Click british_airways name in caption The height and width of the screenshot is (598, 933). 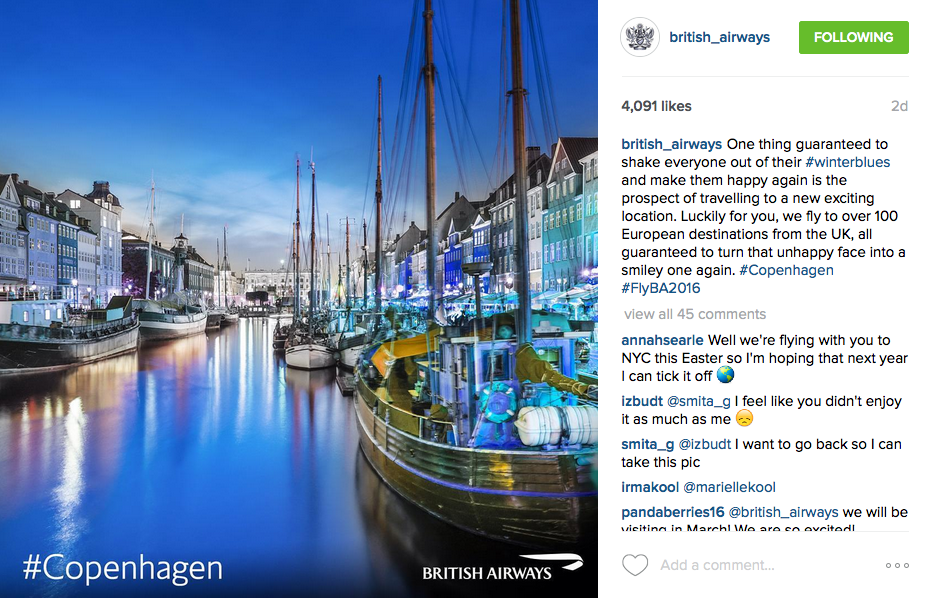tap(671, 145)
